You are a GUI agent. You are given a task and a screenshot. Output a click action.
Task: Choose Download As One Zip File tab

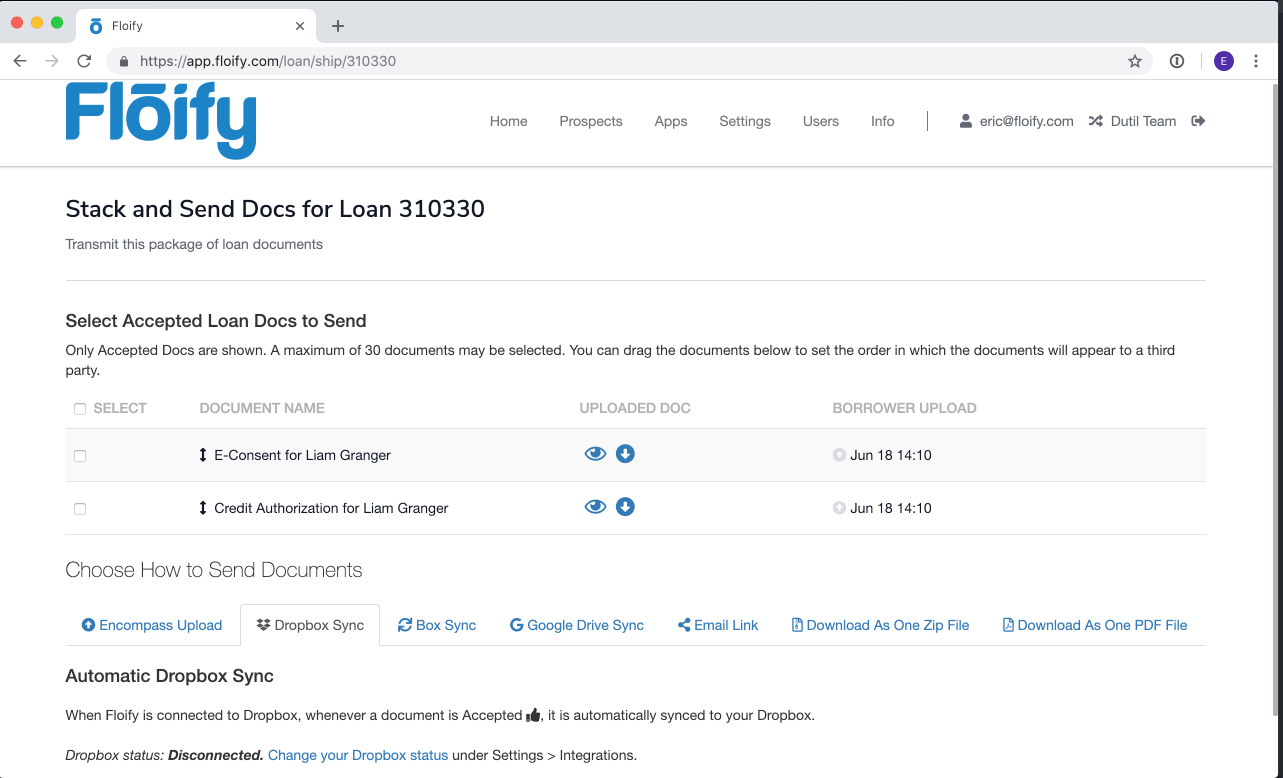tap(881, 625)
